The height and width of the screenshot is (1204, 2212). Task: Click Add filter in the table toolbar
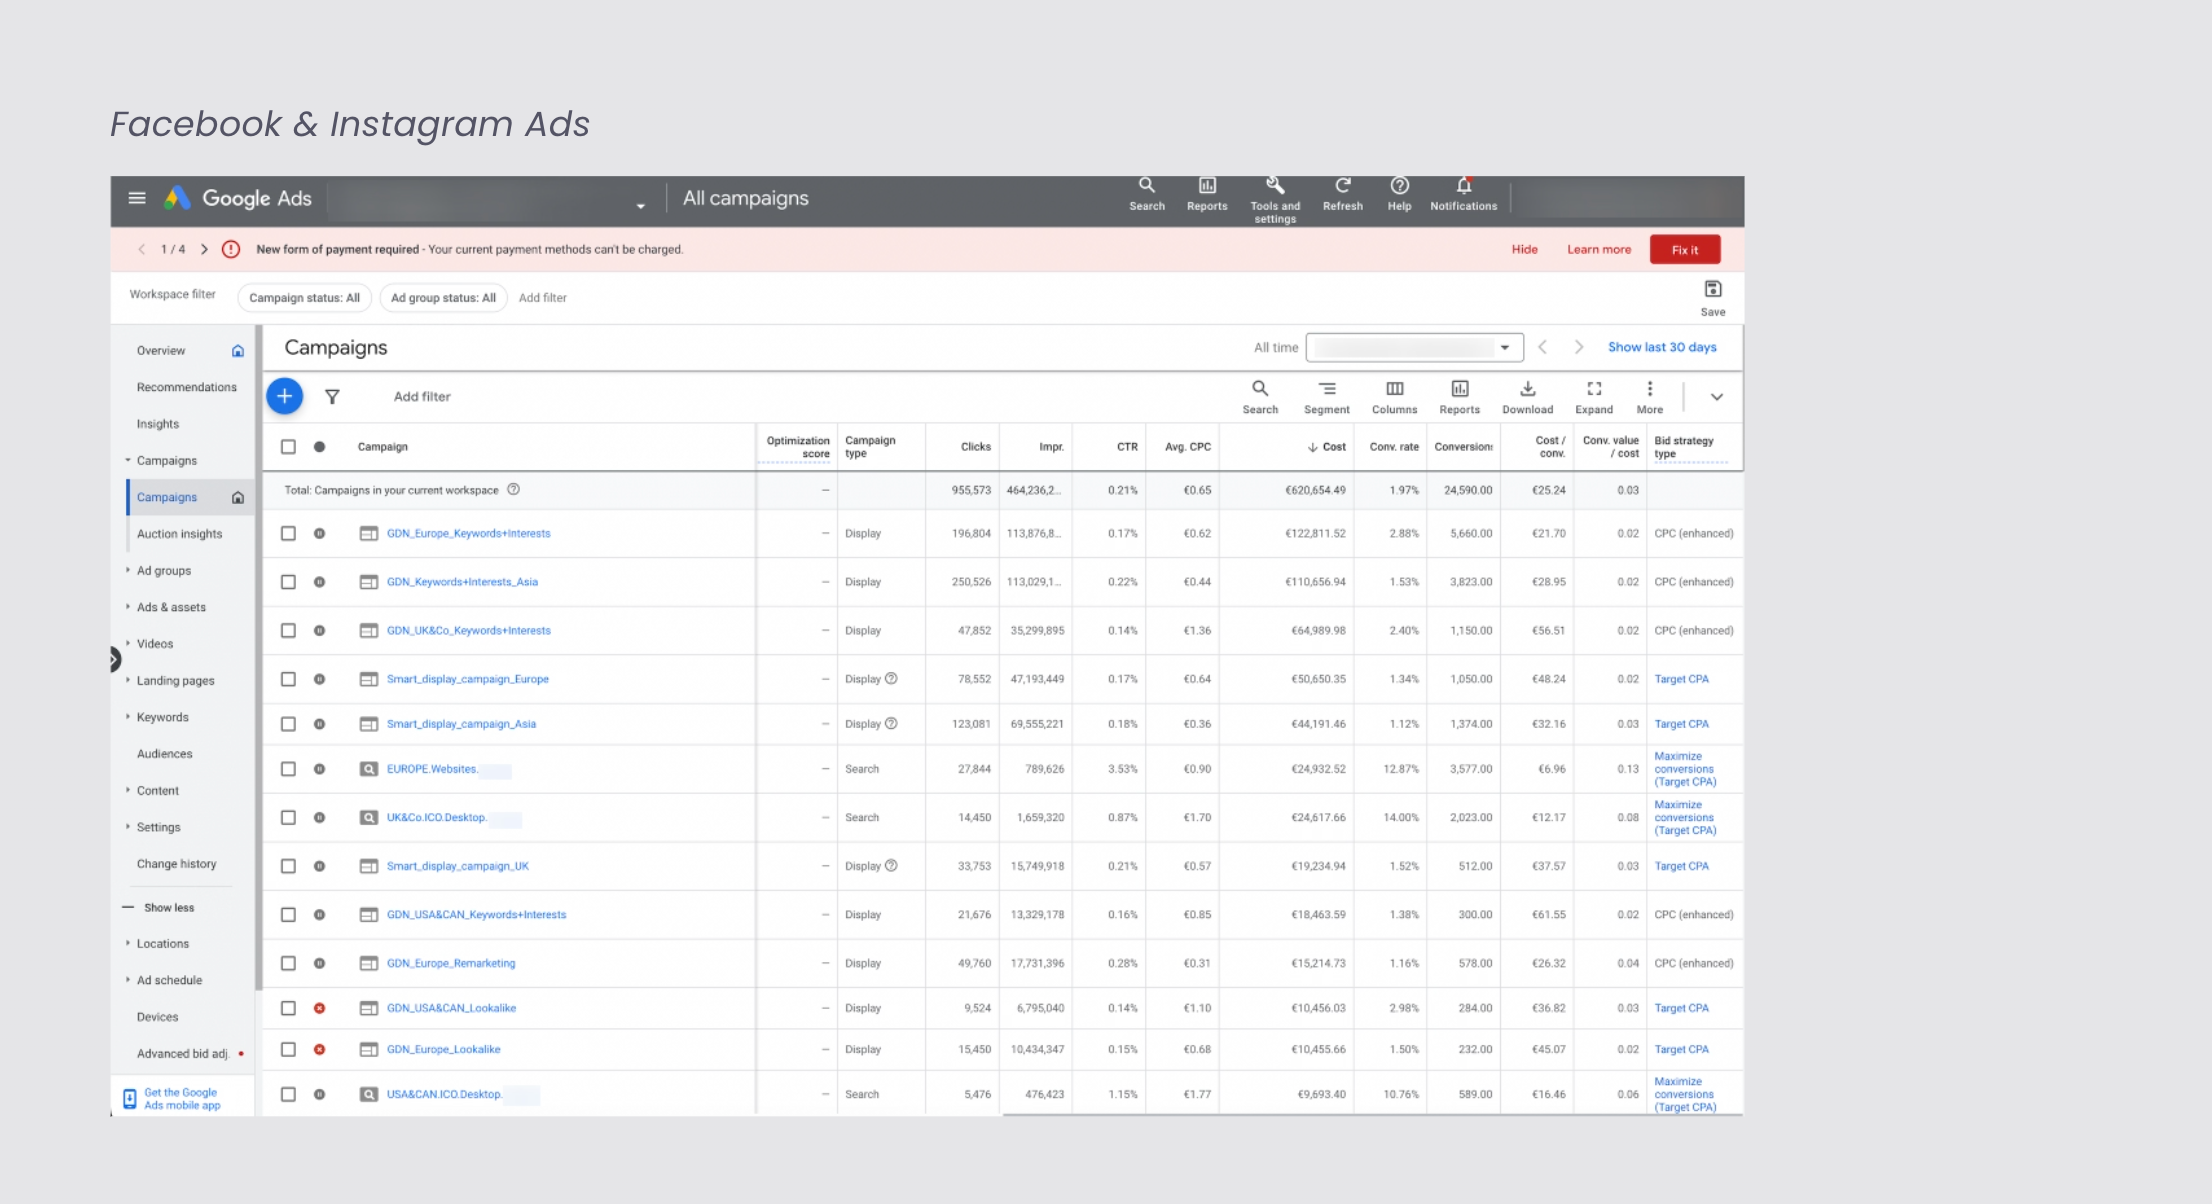[422, 397]
